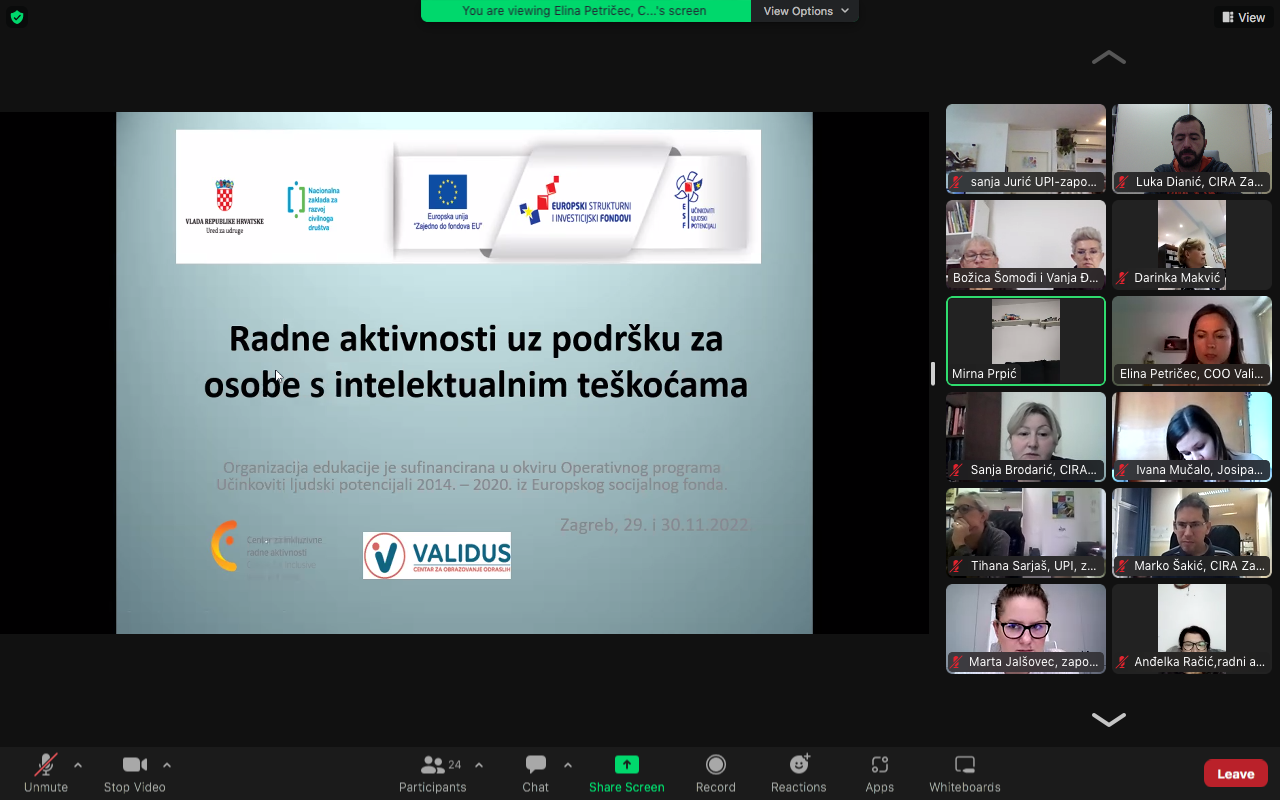
Task: Click the green encryption shield icon
Action: 17,17
